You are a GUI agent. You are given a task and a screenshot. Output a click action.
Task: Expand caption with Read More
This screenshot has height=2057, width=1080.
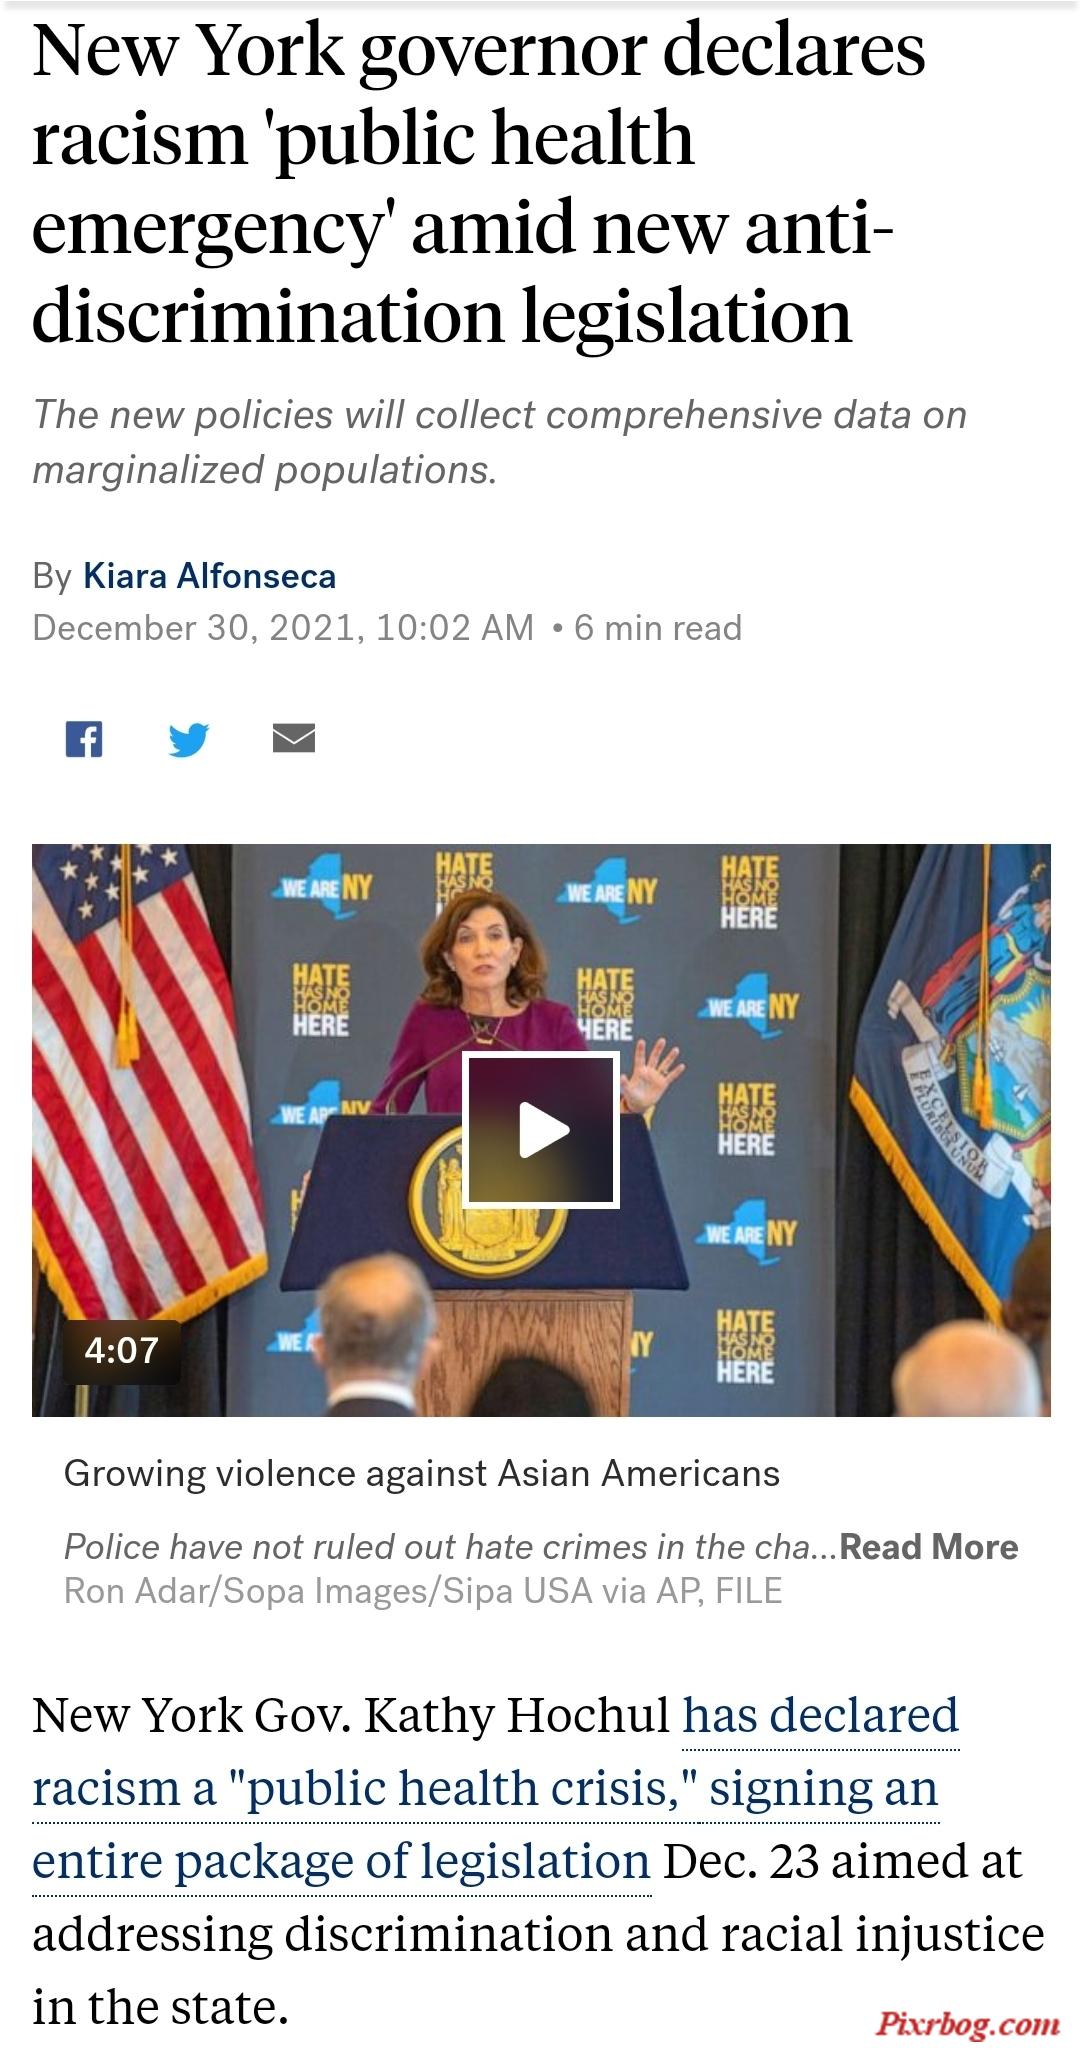click(x=929, y=1546)
